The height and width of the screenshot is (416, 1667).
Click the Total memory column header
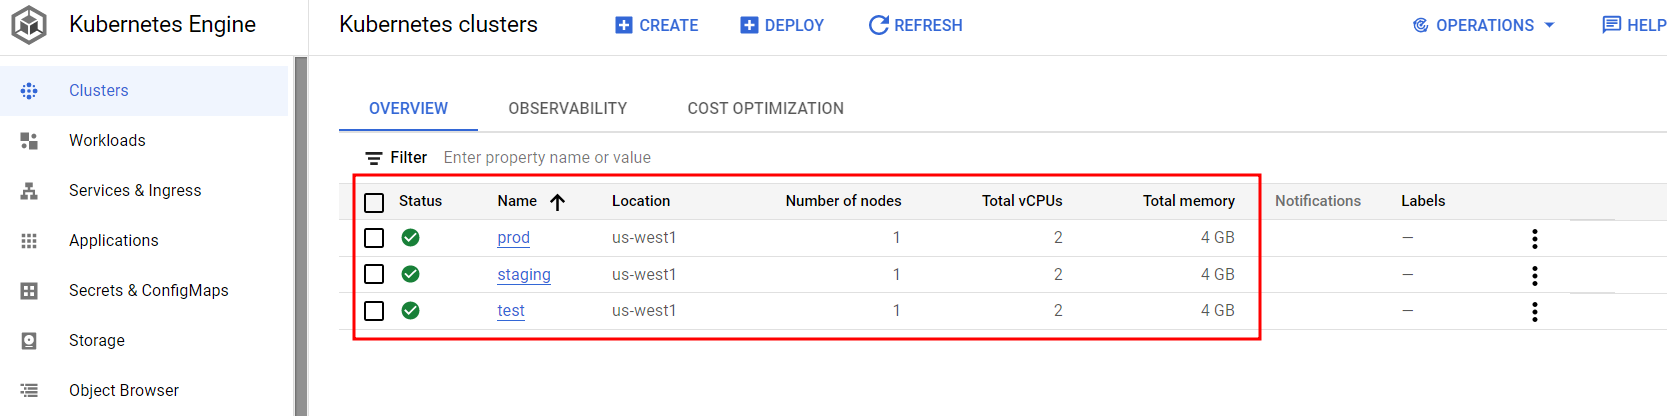1189,201
